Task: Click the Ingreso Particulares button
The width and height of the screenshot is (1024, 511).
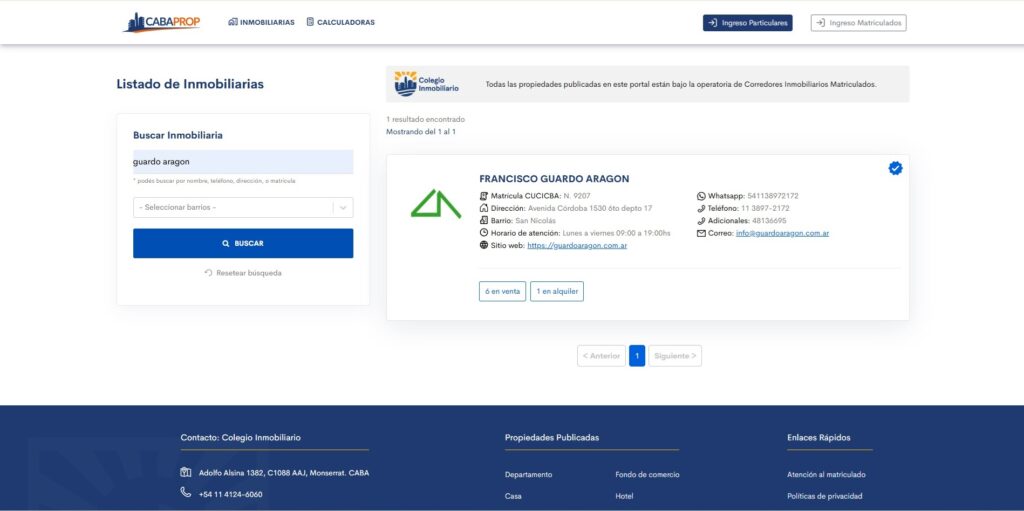Action: click(x=747, y=22)
